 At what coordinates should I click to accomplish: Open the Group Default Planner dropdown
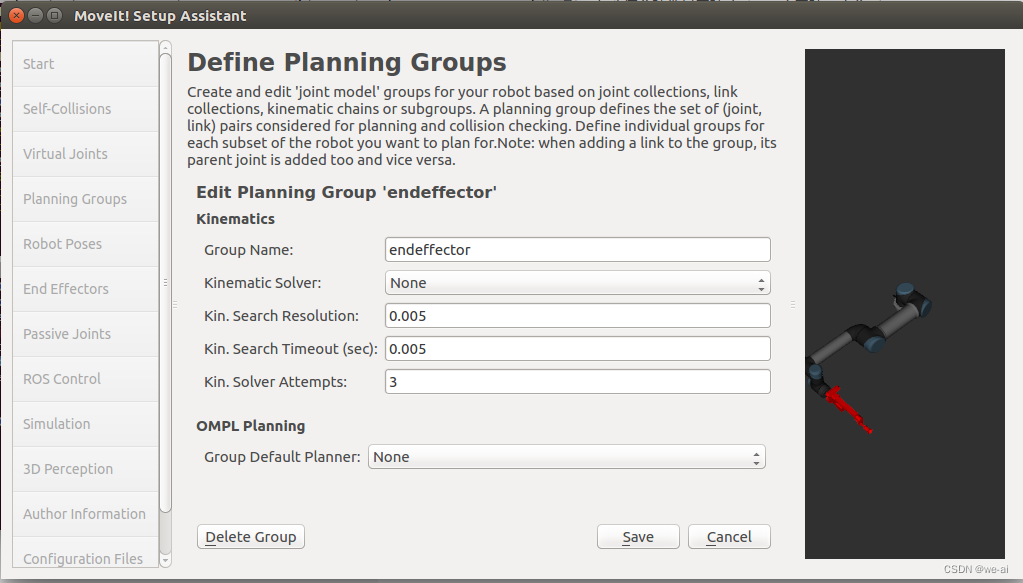(566, 457)
